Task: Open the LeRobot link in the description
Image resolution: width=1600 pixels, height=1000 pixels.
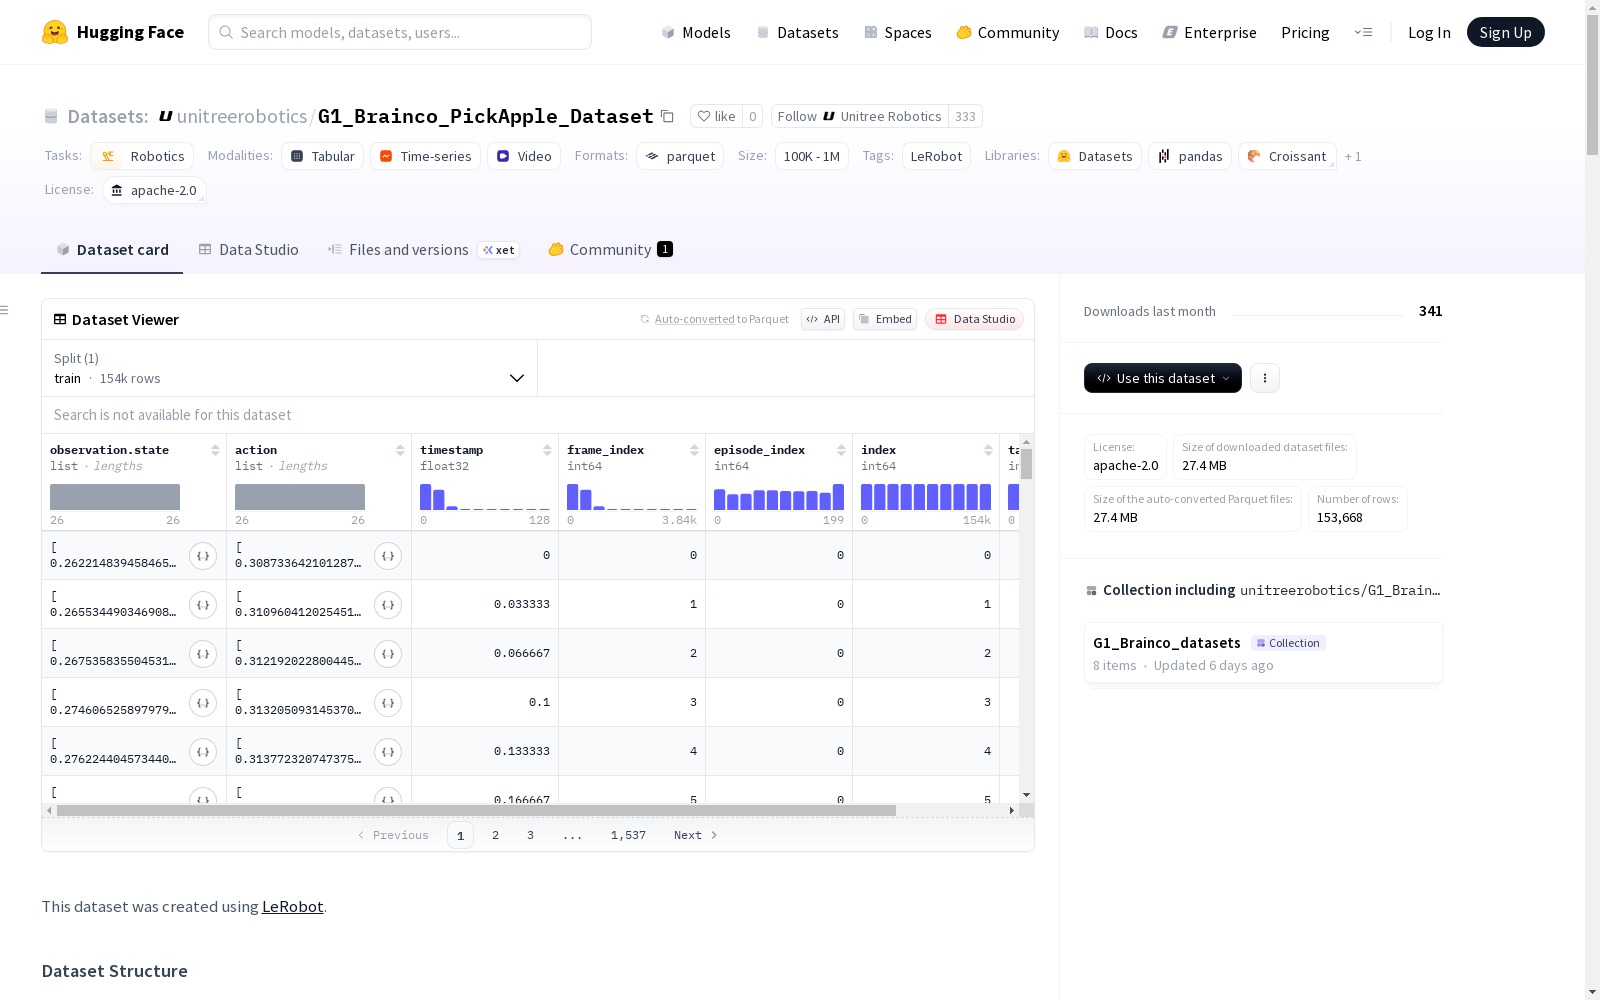Action: tap(292, 906)
